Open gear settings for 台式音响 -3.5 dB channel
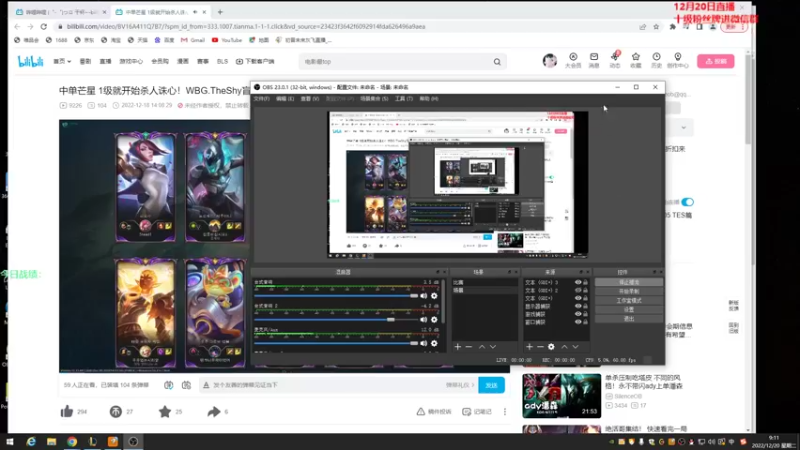This screenshot has height=450, width=800. point(434,296)
